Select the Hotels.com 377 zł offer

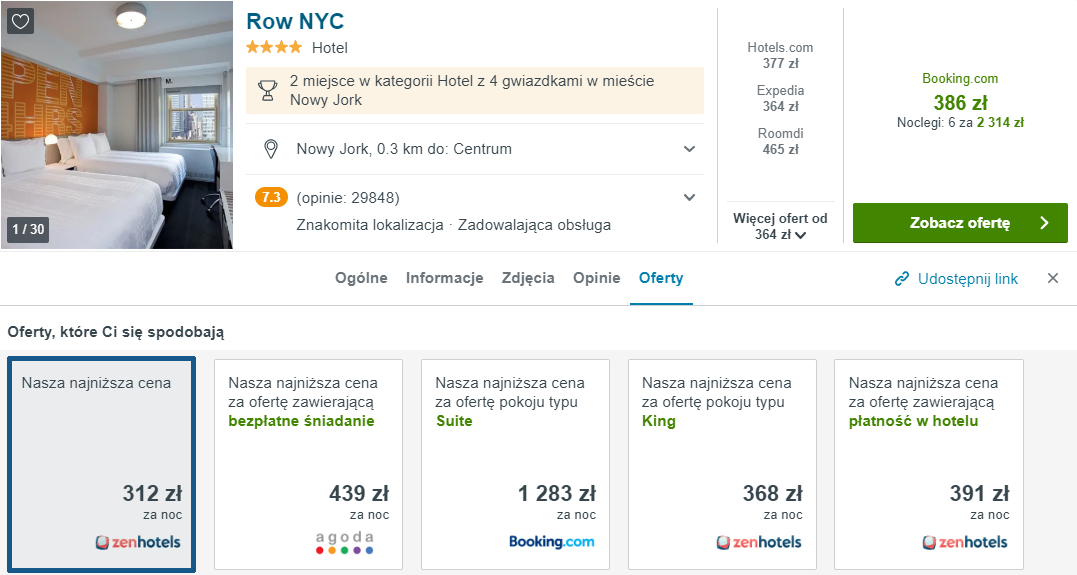(x=780, y=56)
